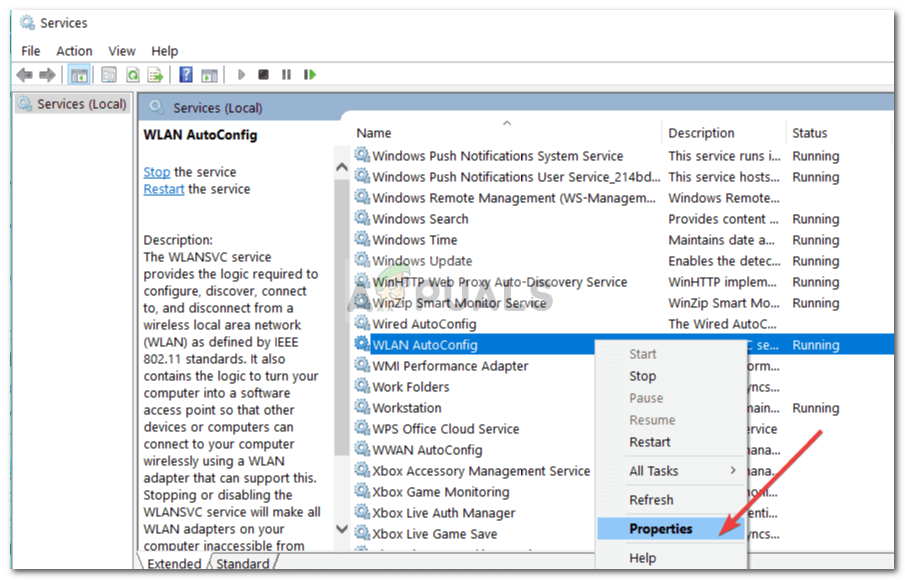Open the Action menu
Screen dimensions: 905x580
tap(74, 50)
